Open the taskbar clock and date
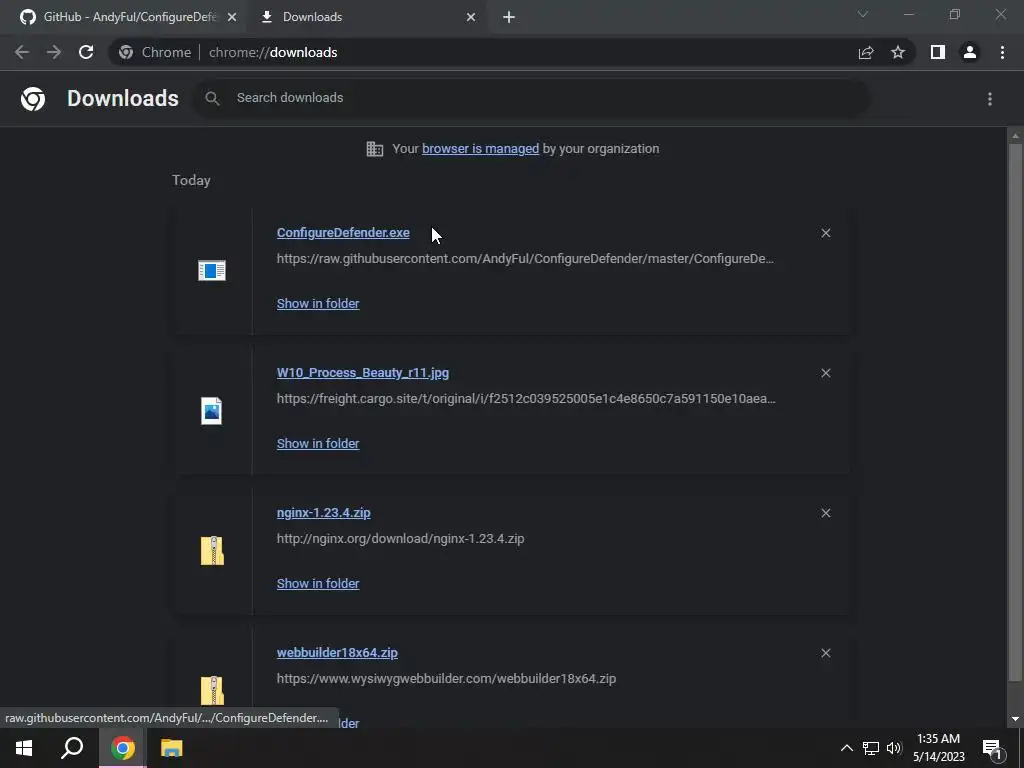The height and width of the screenshot is (768, 1024). (938, 748)
